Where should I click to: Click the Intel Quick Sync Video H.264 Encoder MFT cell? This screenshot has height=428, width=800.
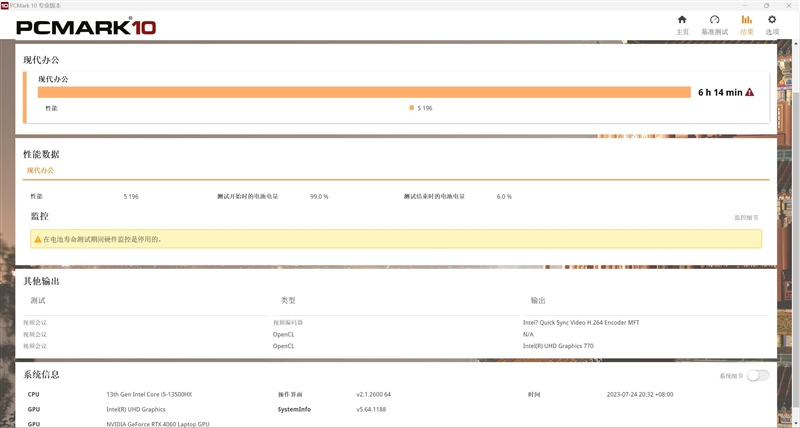coord(581,322)
